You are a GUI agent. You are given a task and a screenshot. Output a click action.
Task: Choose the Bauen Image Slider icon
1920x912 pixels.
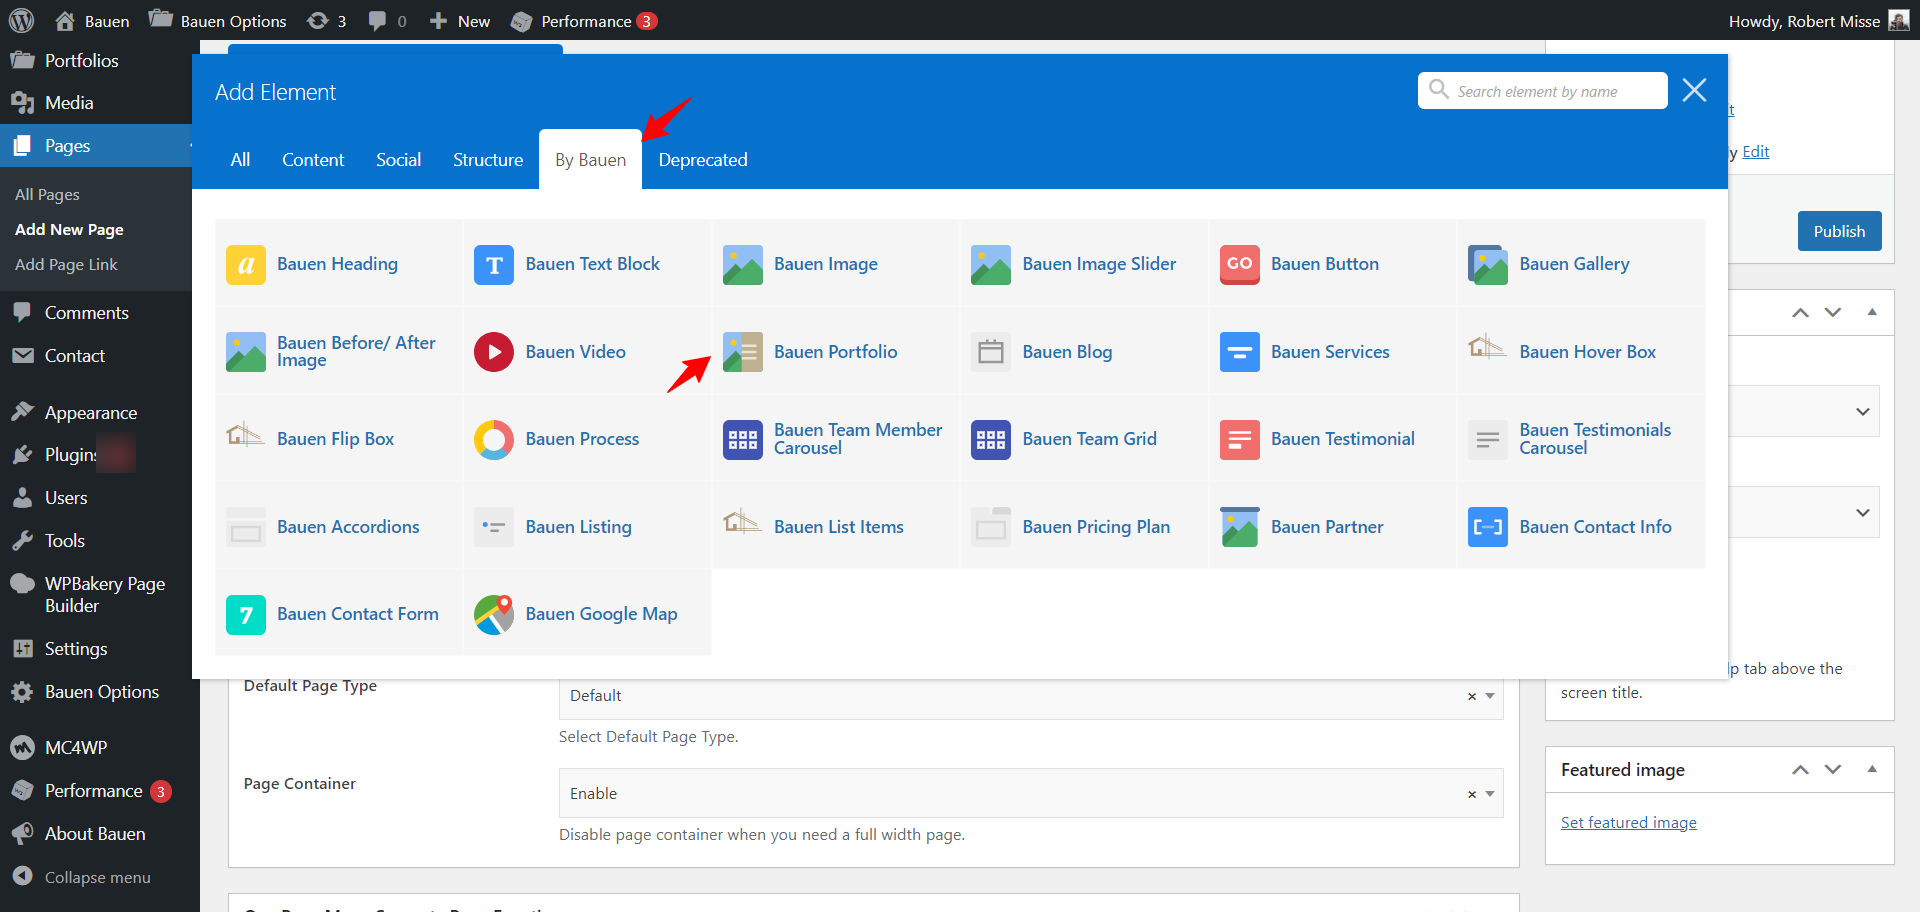click(x=991, y=265)
